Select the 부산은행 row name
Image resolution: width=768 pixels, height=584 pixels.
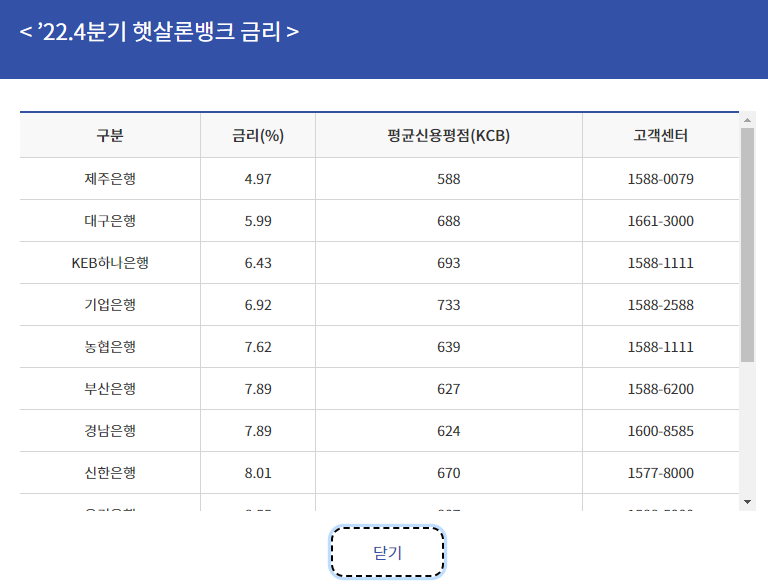[110, 389]
